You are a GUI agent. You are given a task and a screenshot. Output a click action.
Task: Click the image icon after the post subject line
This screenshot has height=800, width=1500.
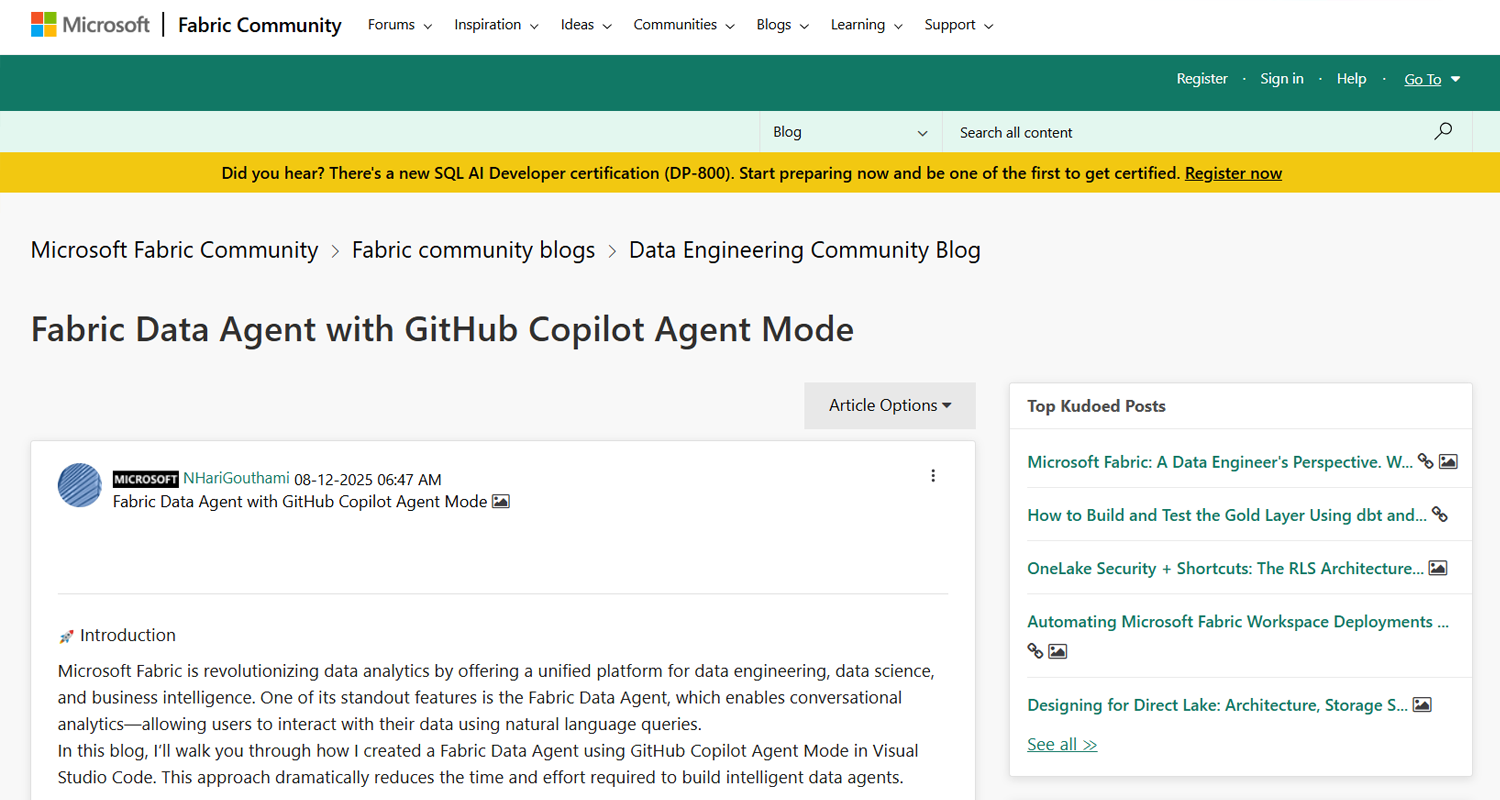tap(501, 501)
